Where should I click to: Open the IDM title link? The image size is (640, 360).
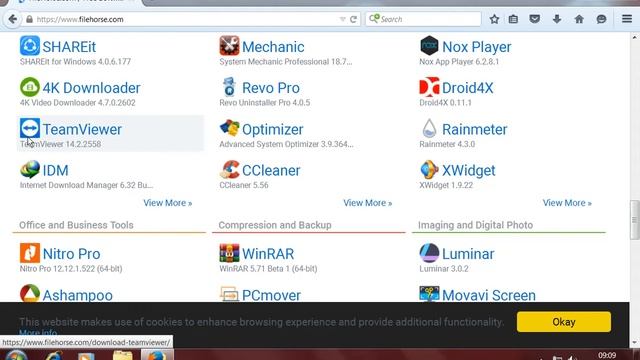pyautogui.click(x=56, y=171)
